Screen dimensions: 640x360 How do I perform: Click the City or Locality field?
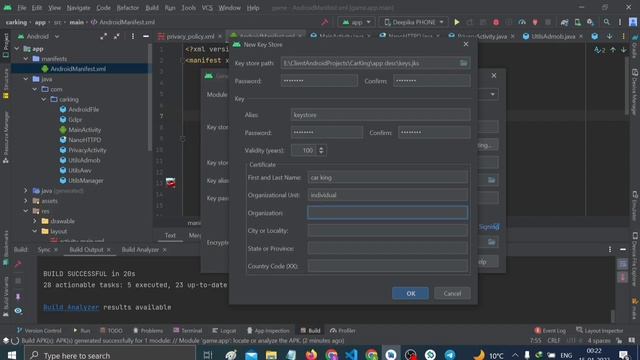(x=387, y=231)
